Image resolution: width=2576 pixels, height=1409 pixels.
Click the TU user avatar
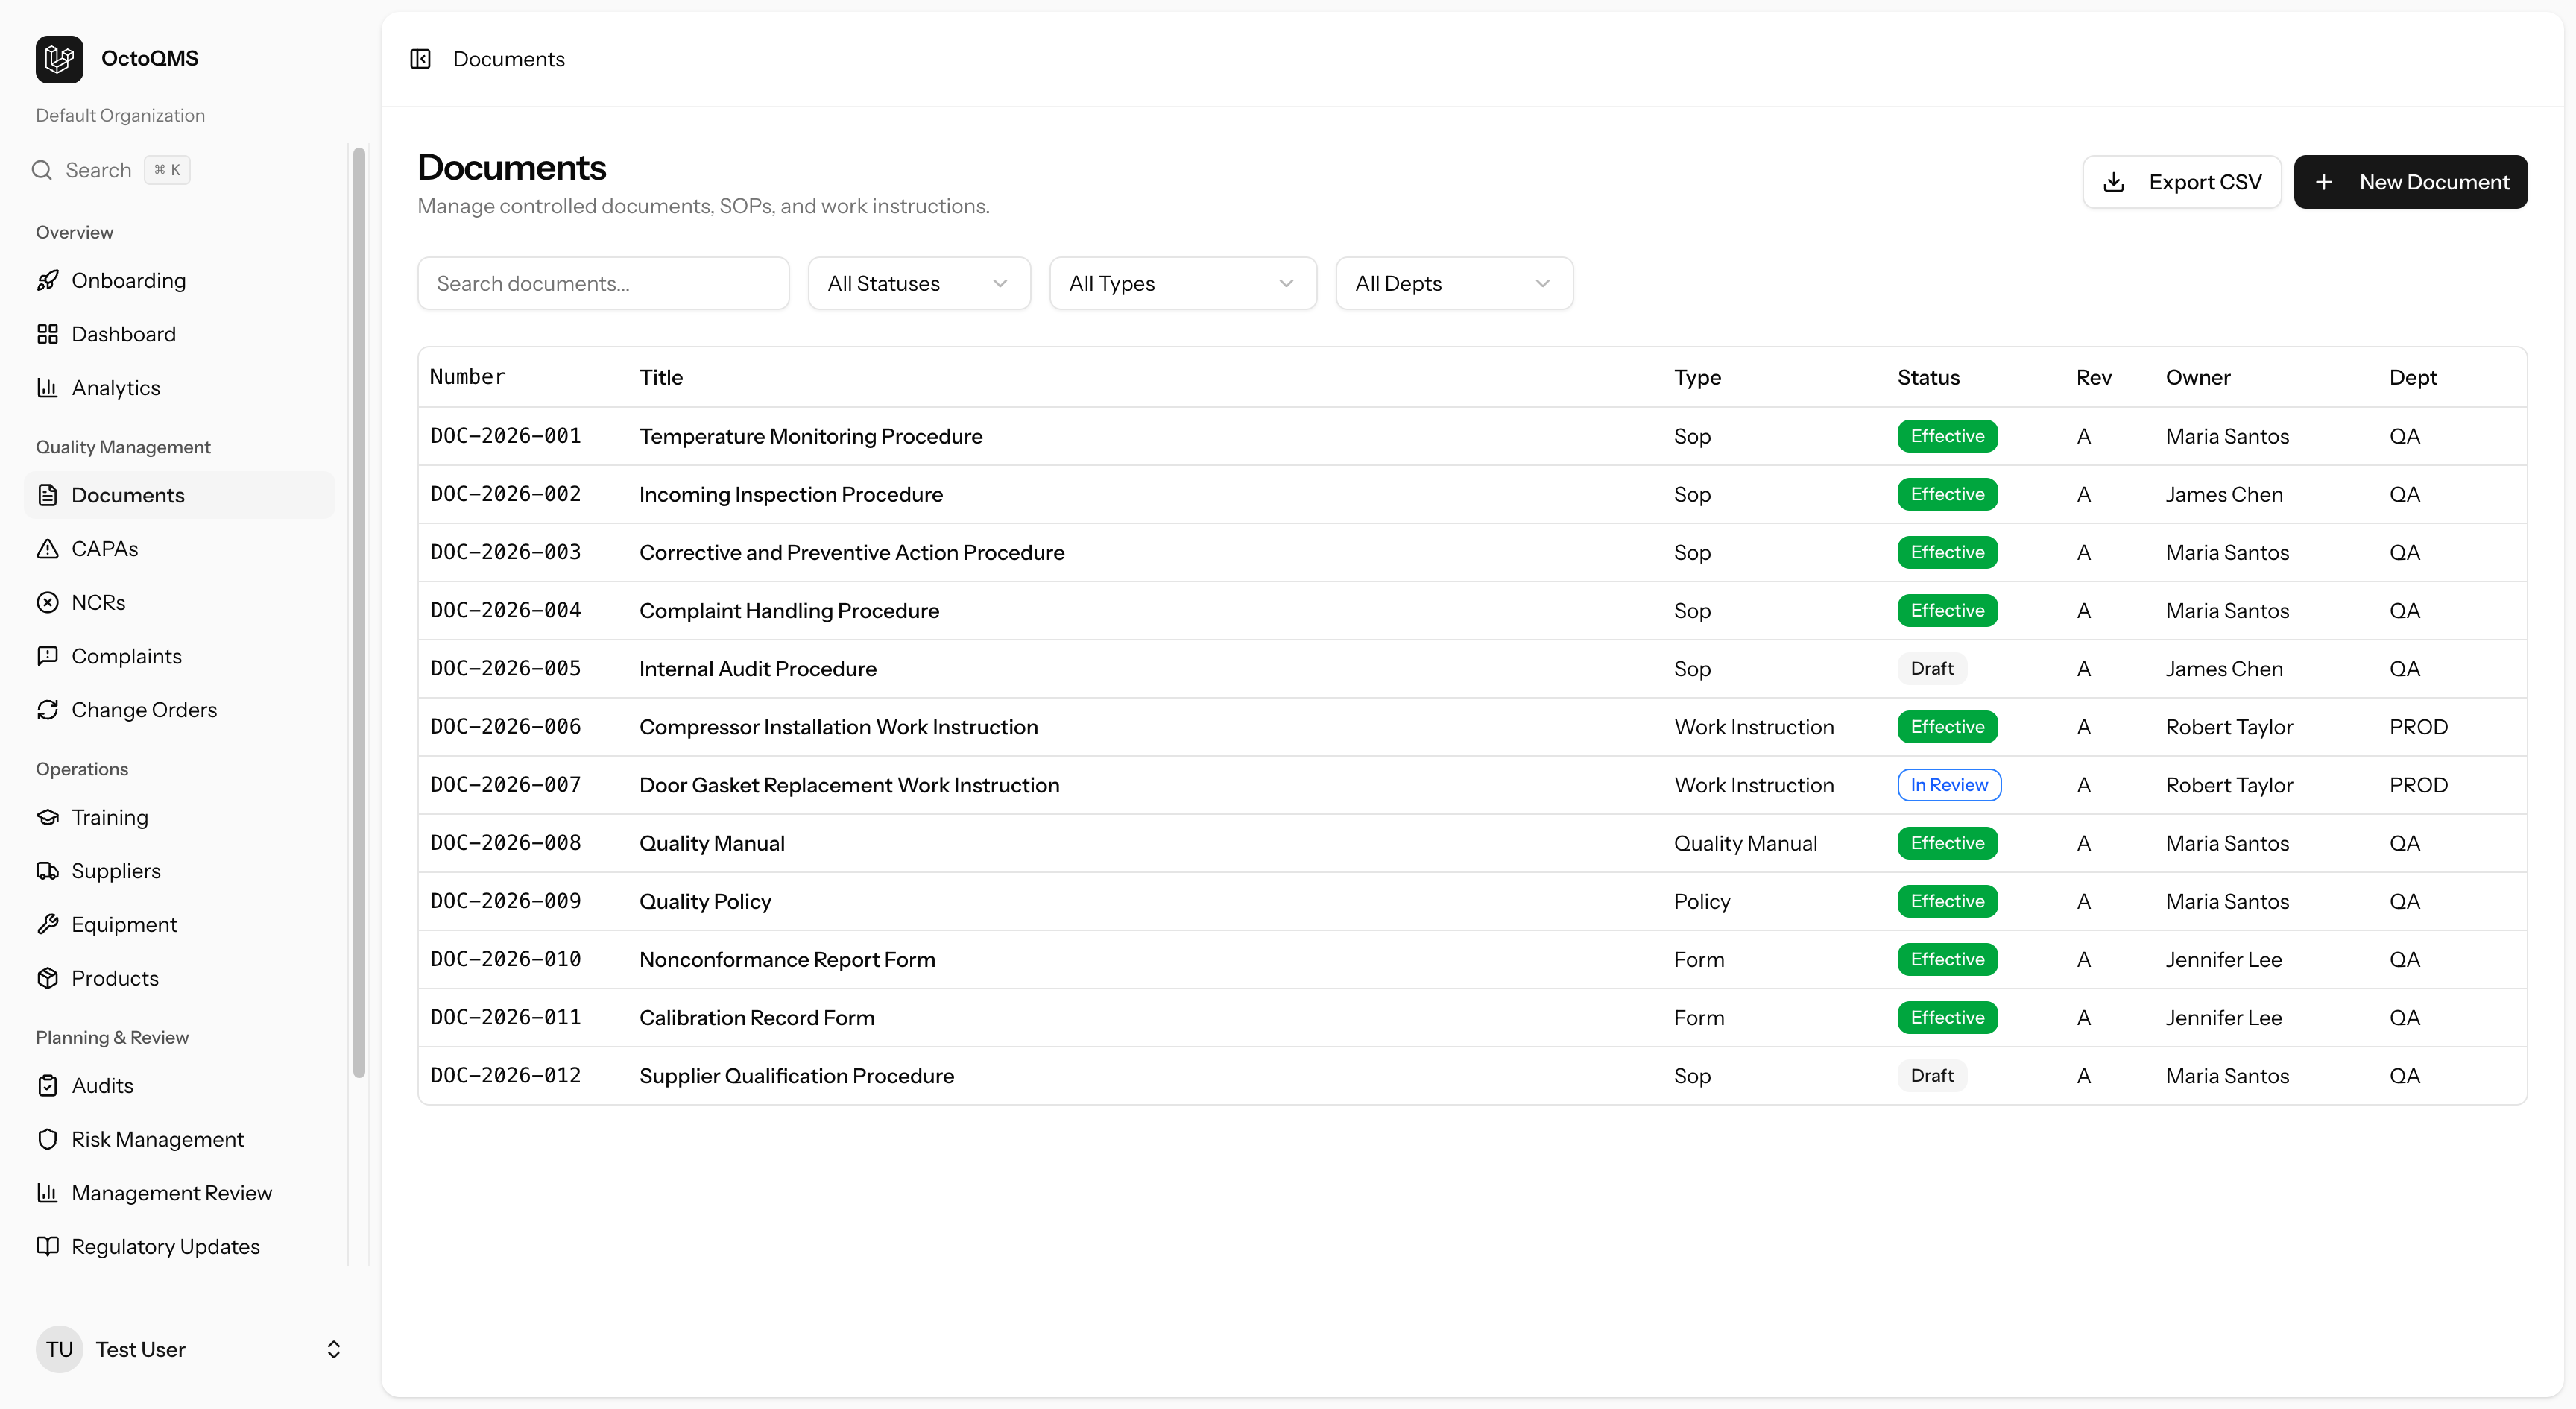(x=59, y=1349)
